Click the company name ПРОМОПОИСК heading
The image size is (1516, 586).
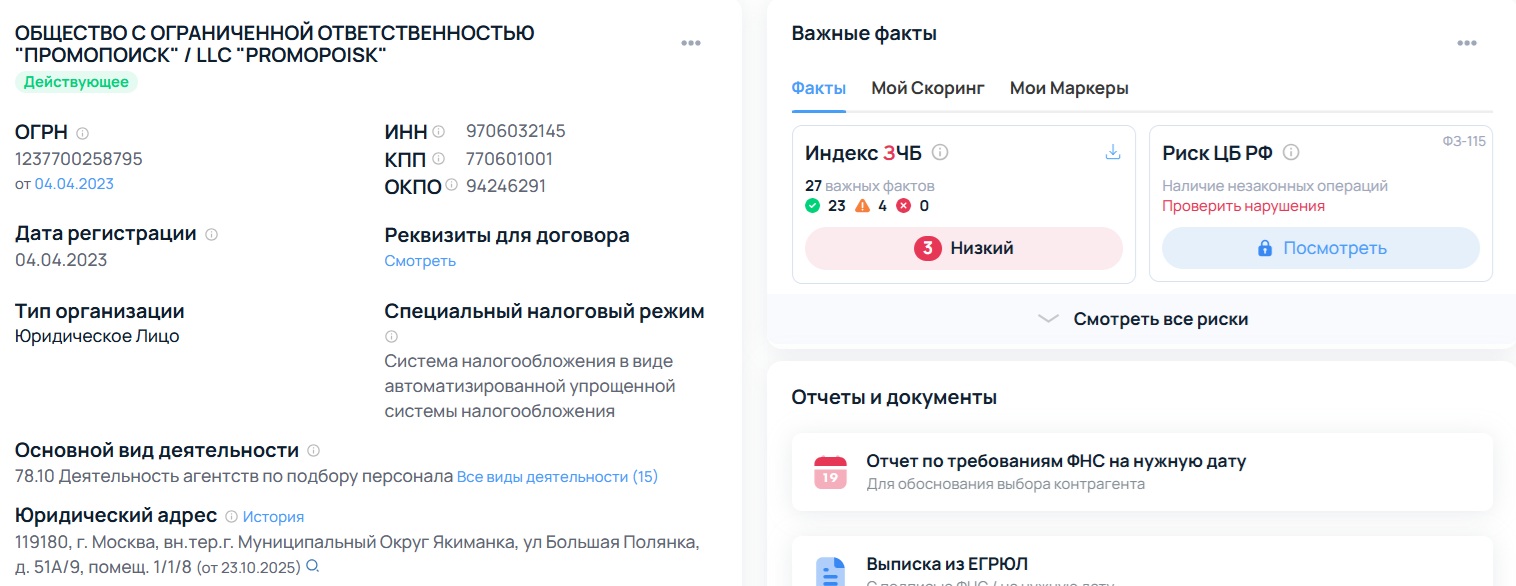point(275,44)
